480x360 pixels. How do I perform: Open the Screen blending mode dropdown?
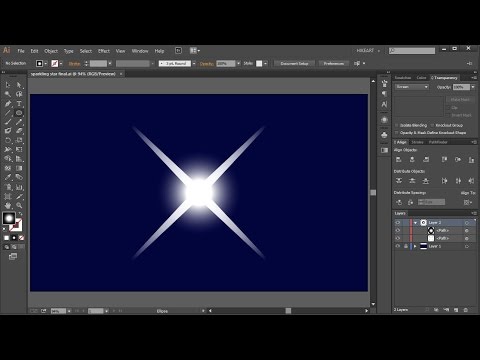[x=412, y=87]
